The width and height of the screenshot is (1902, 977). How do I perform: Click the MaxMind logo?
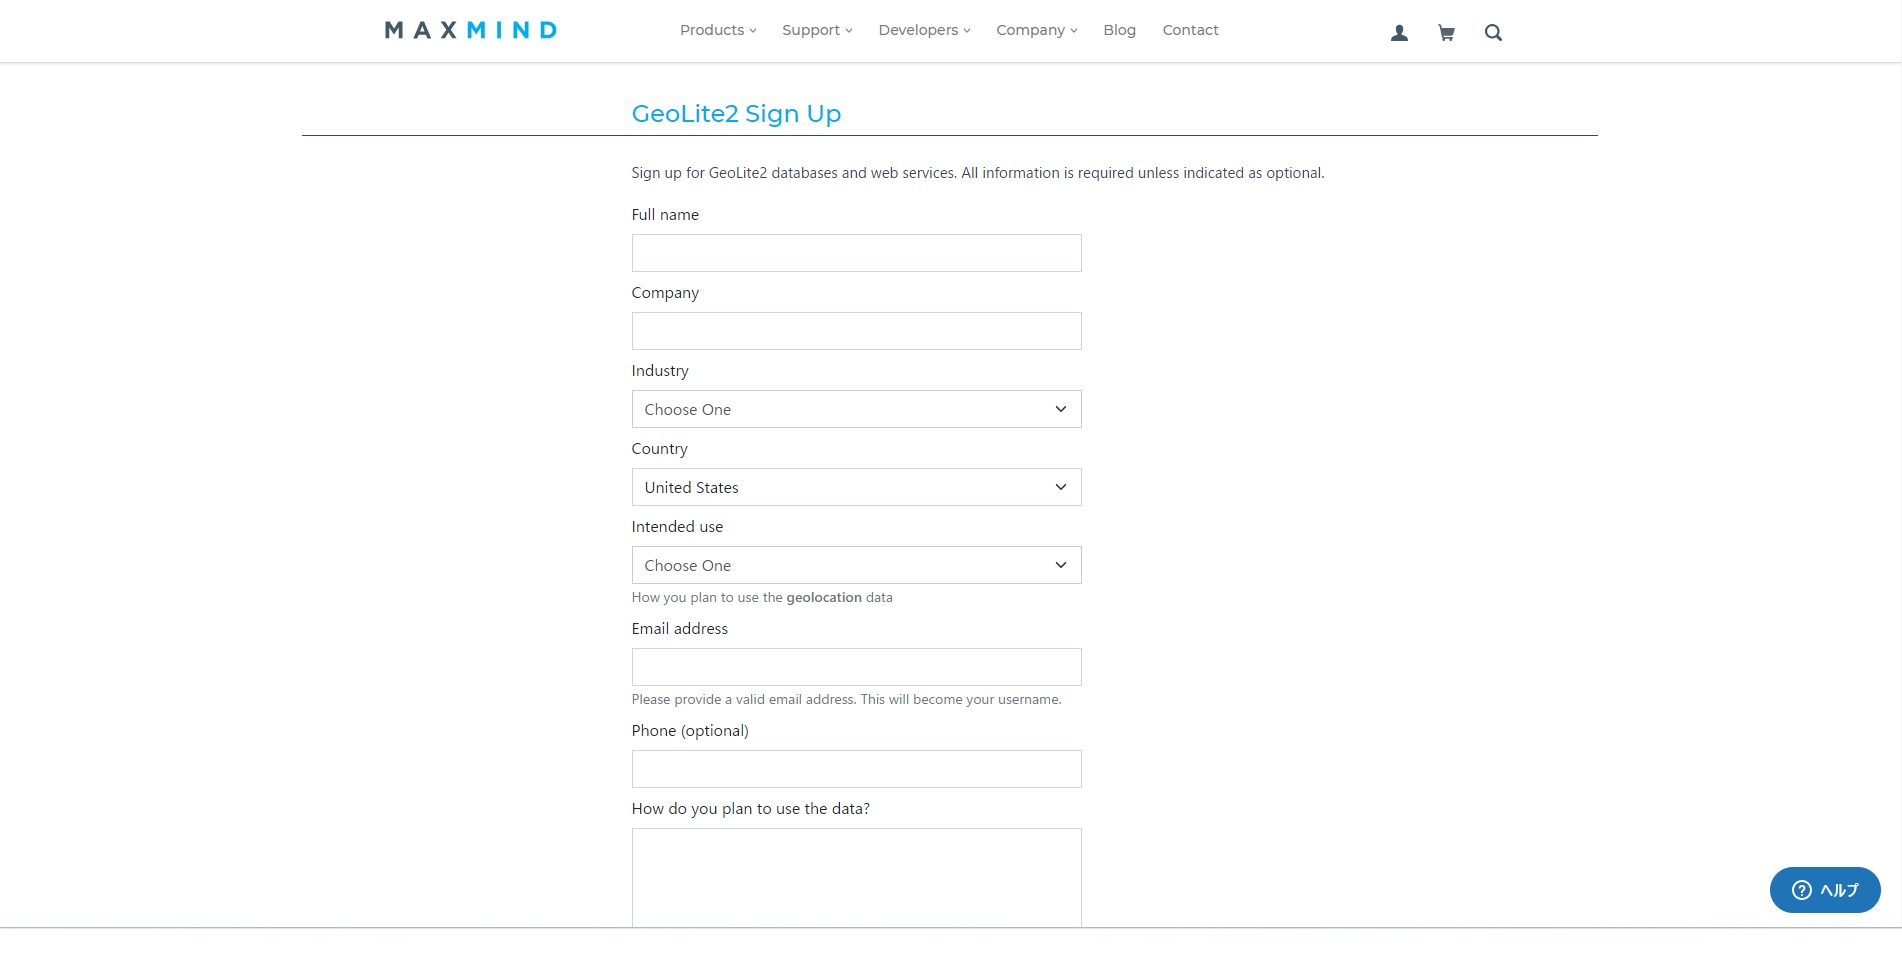click(471, 30)
